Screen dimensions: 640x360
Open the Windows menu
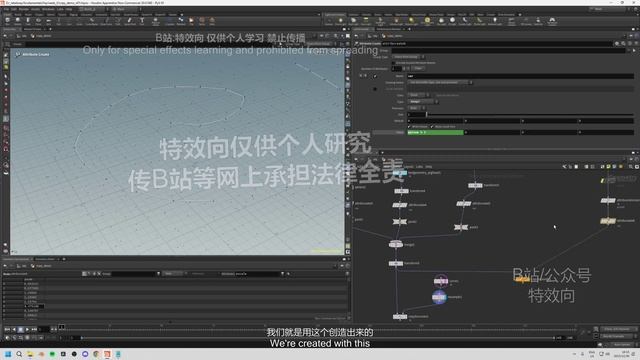coord(48,9)
